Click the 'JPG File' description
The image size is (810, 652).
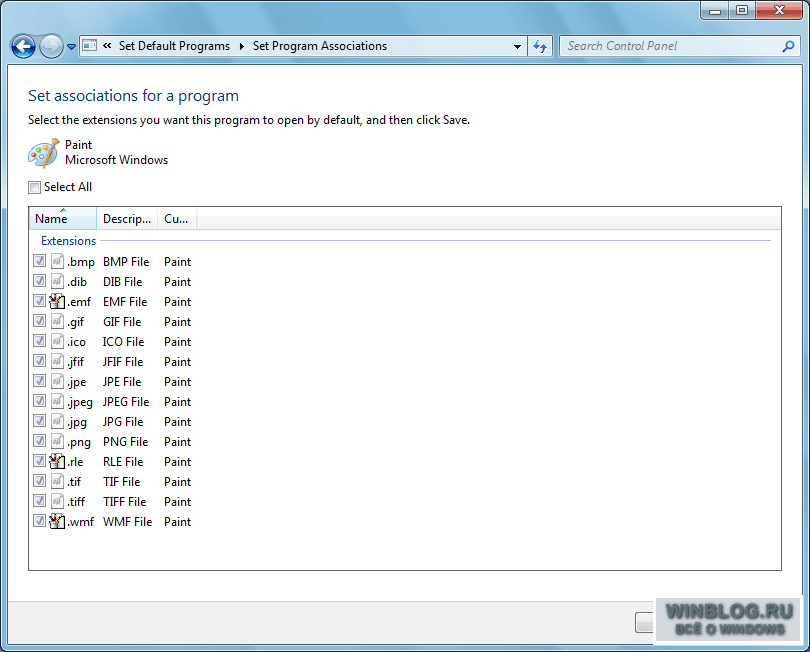123,422
